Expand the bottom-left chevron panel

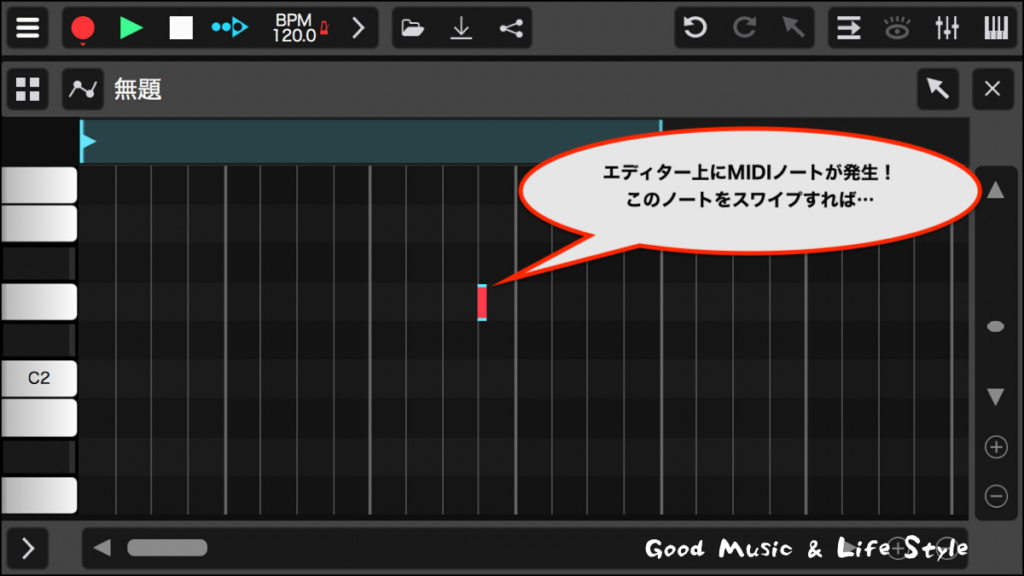coord(27,548)
